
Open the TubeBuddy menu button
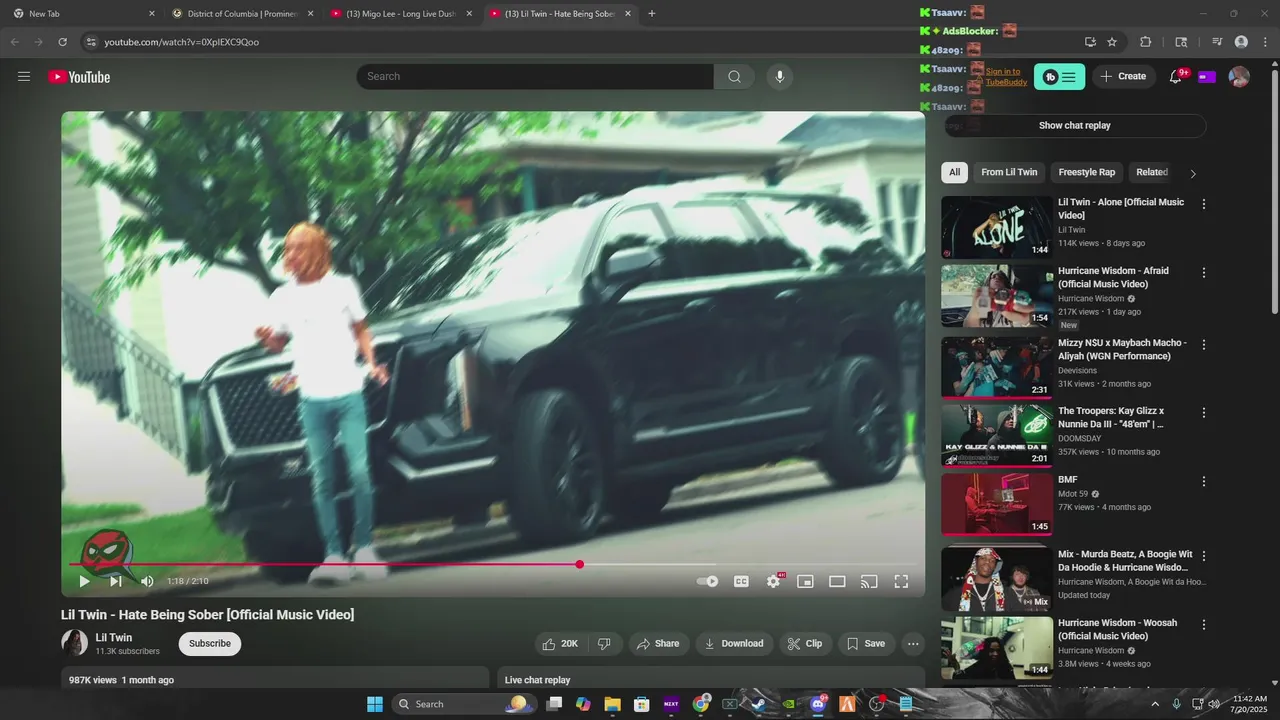(x=1059, y=77)
